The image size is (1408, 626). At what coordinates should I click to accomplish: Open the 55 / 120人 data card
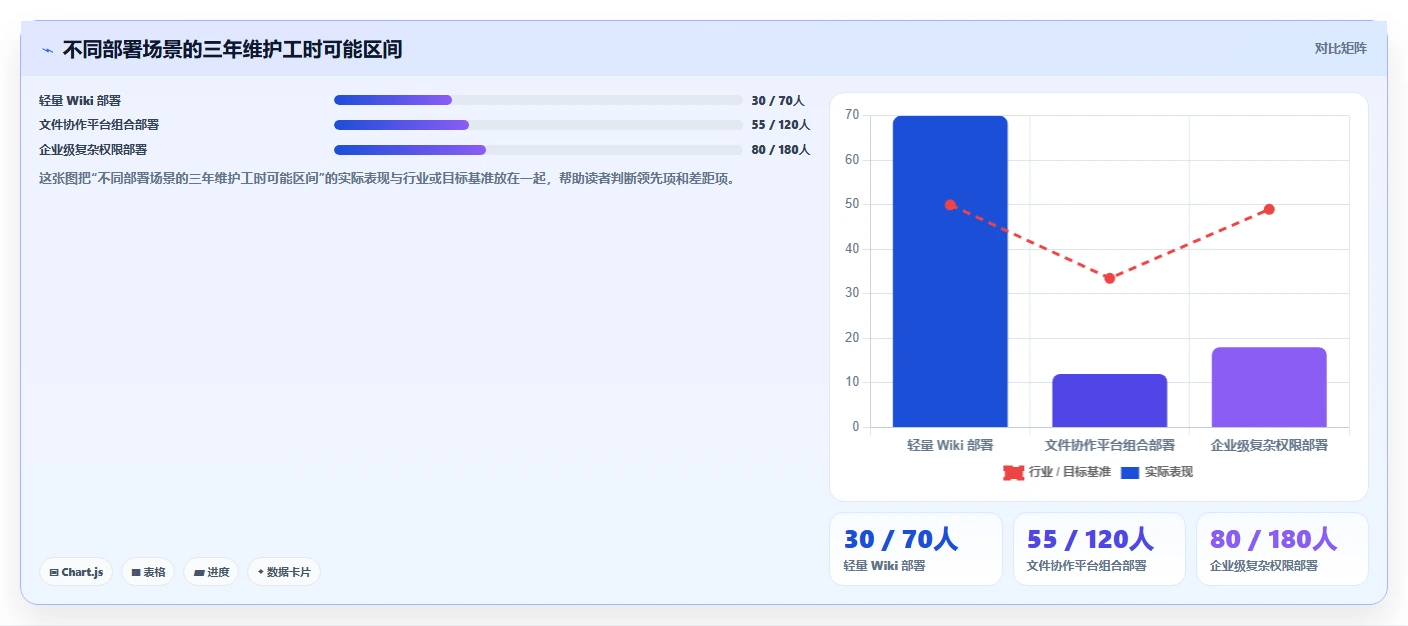(1099, 549)
